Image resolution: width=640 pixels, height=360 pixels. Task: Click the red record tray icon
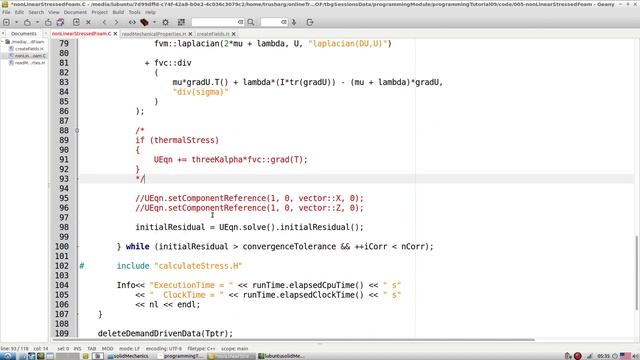pos(578,356)
